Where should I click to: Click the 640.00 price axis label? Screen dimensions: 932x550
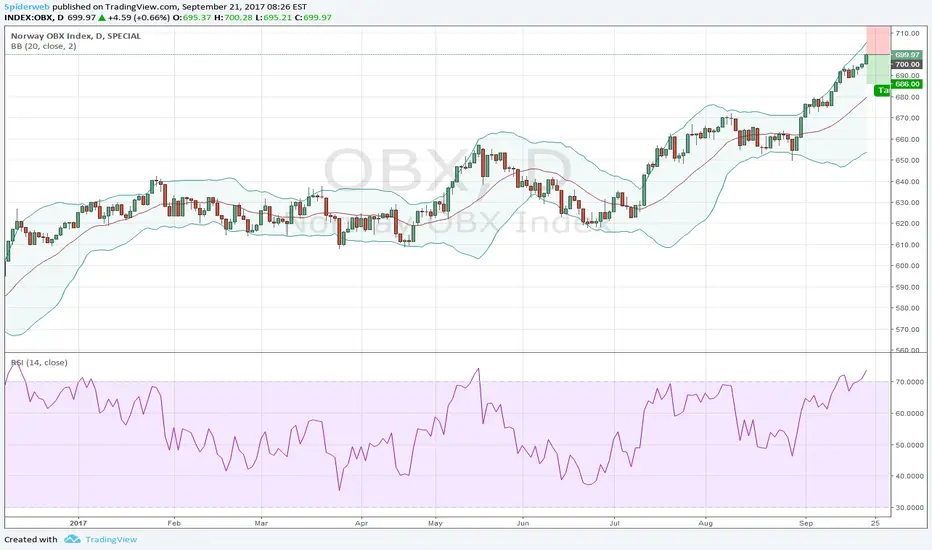(x=908, y=181)
